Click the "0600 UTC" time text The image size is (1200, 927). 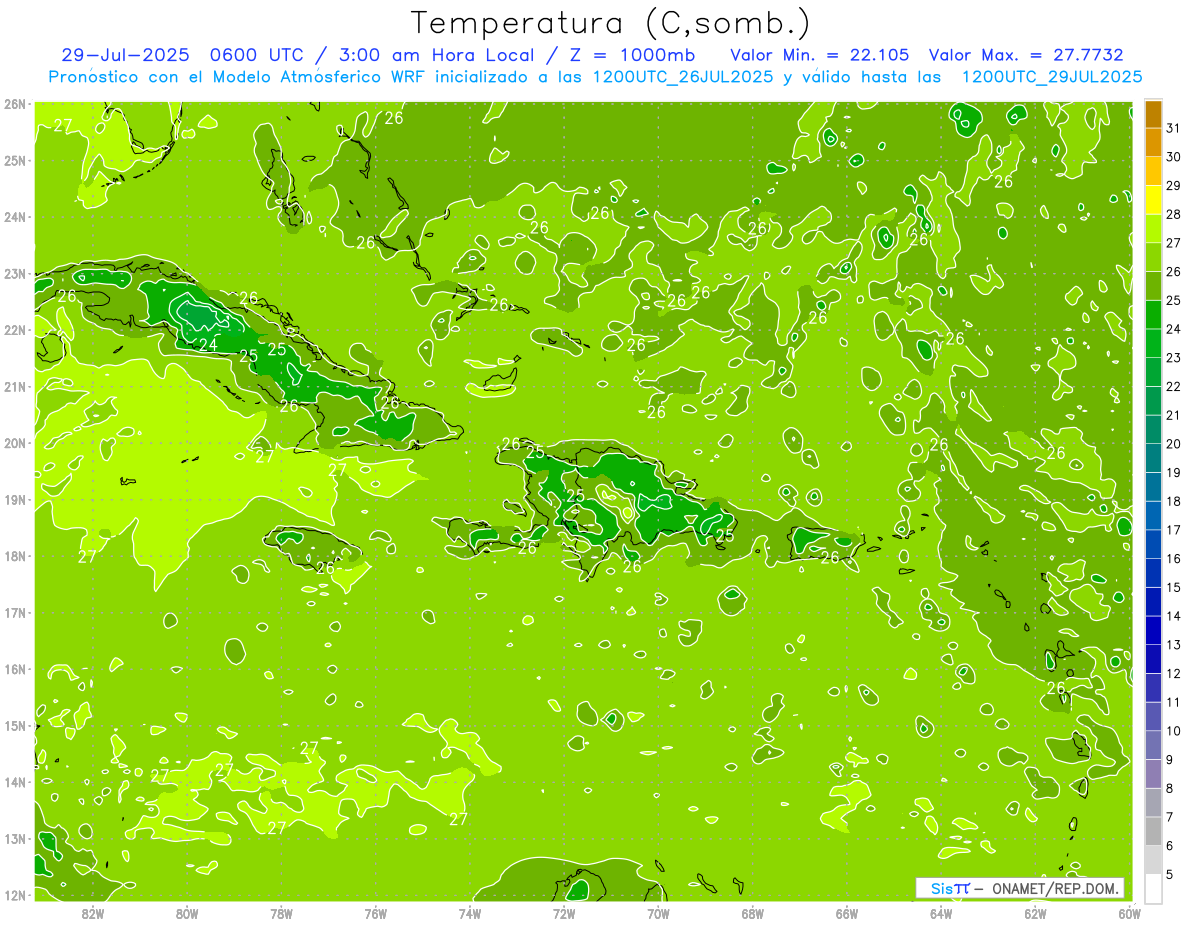260,55
